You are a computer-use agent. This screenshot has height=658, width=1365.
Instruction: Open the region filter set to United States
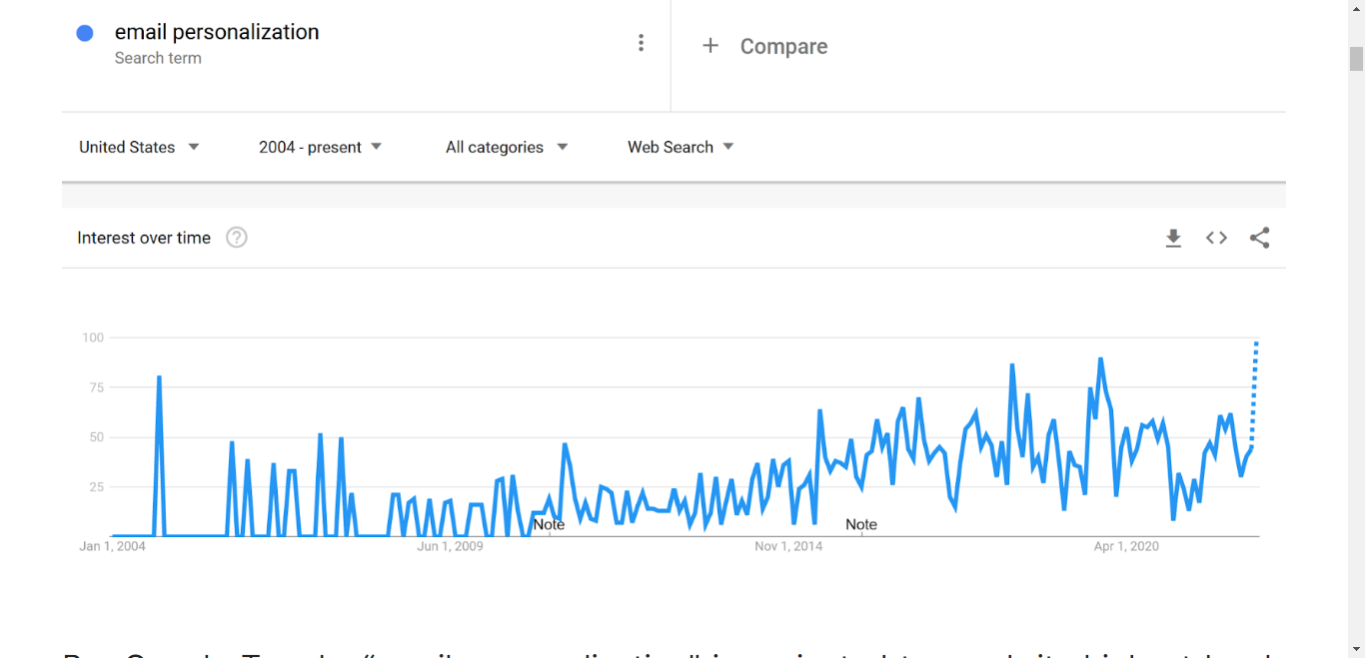[127, 147]
